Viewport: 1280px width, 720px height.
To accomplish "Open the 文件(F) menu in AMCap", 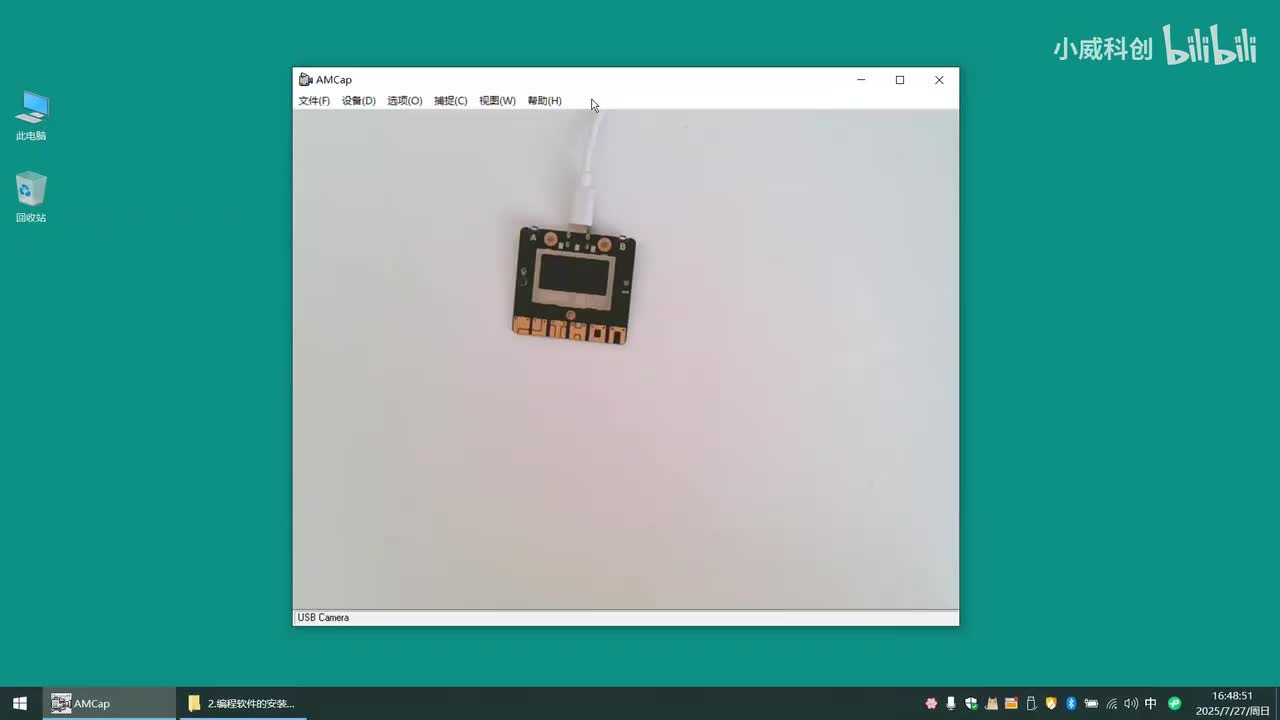I will pyautogui.click(x=314, y=101).
